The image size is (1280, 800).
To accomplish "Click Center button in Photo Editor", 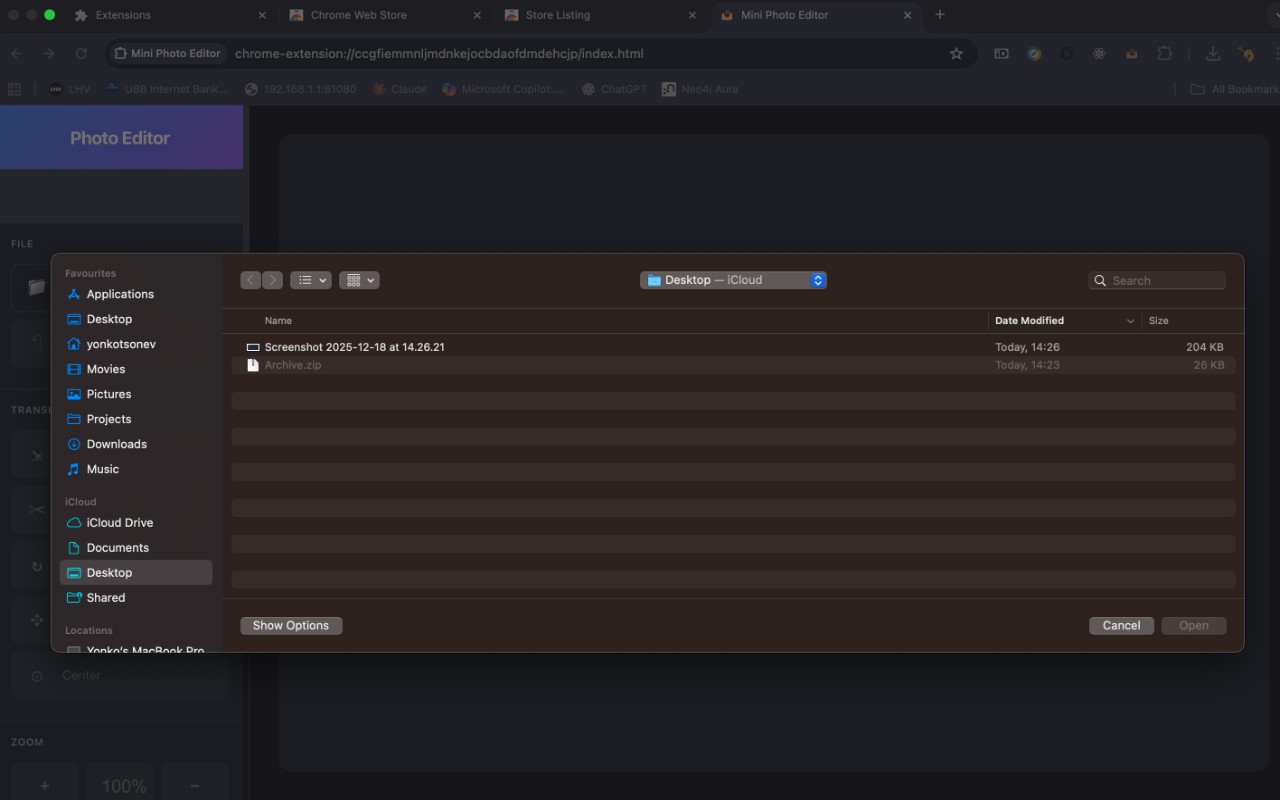I will click(x=120, y=675).
